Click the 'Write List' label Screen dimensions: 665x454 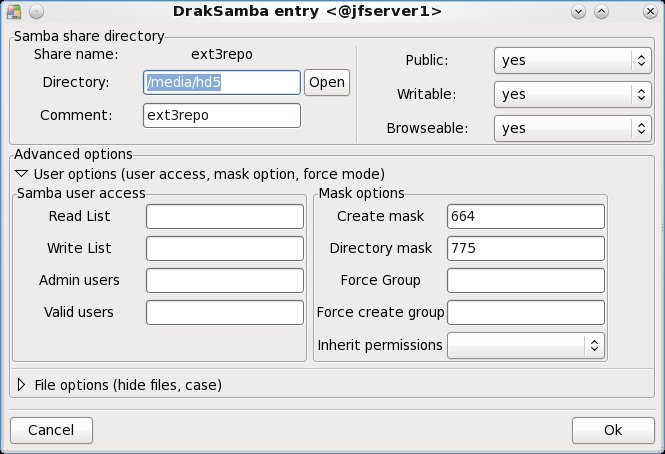tap(79, 248)
